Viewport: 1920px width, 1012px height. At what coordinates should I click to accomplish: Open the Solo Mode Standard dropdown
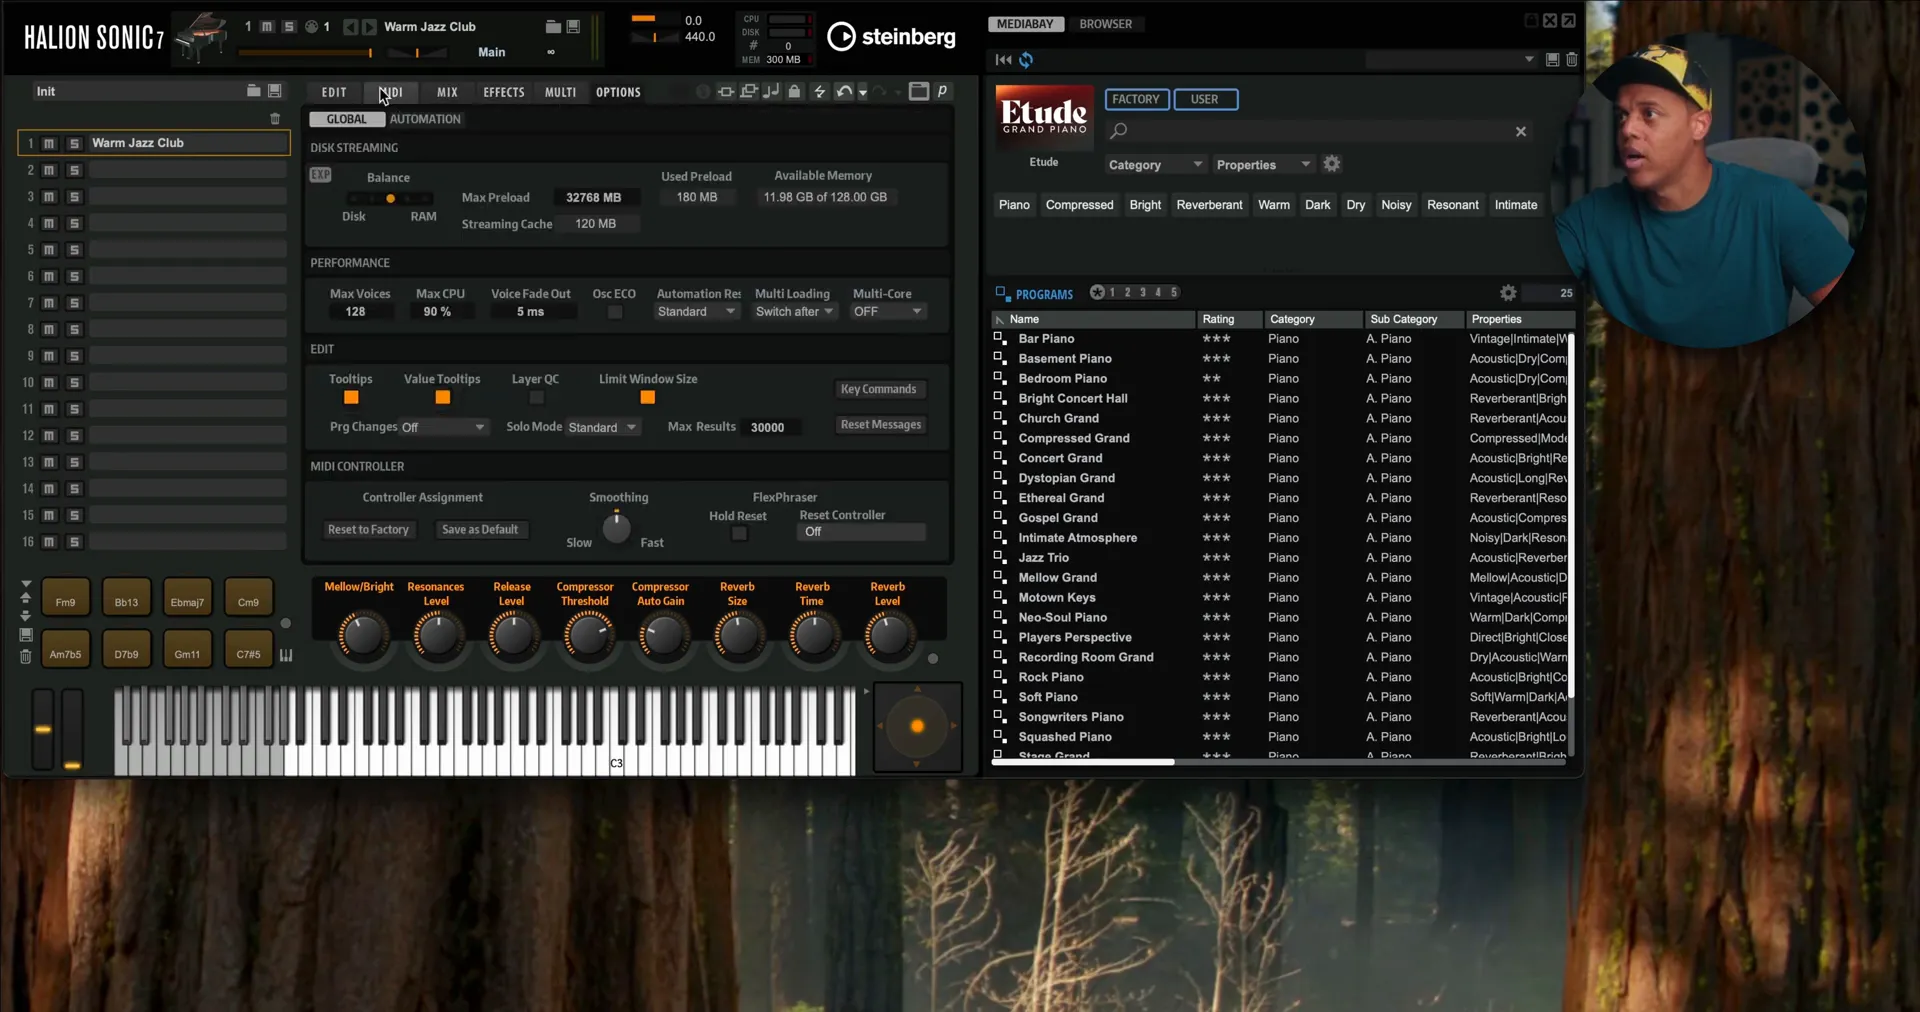pyautogui.click(x=602, y=427)
